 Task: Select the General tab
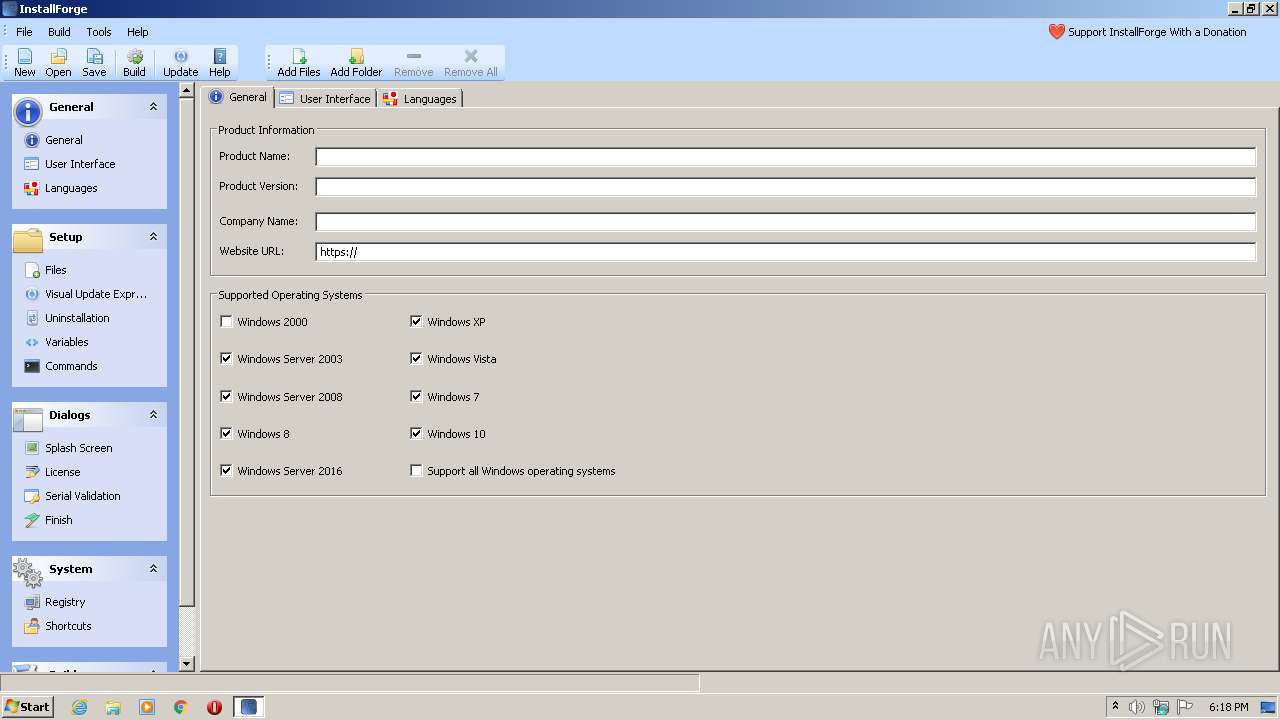pyautogui.click(x=238, y=97)
